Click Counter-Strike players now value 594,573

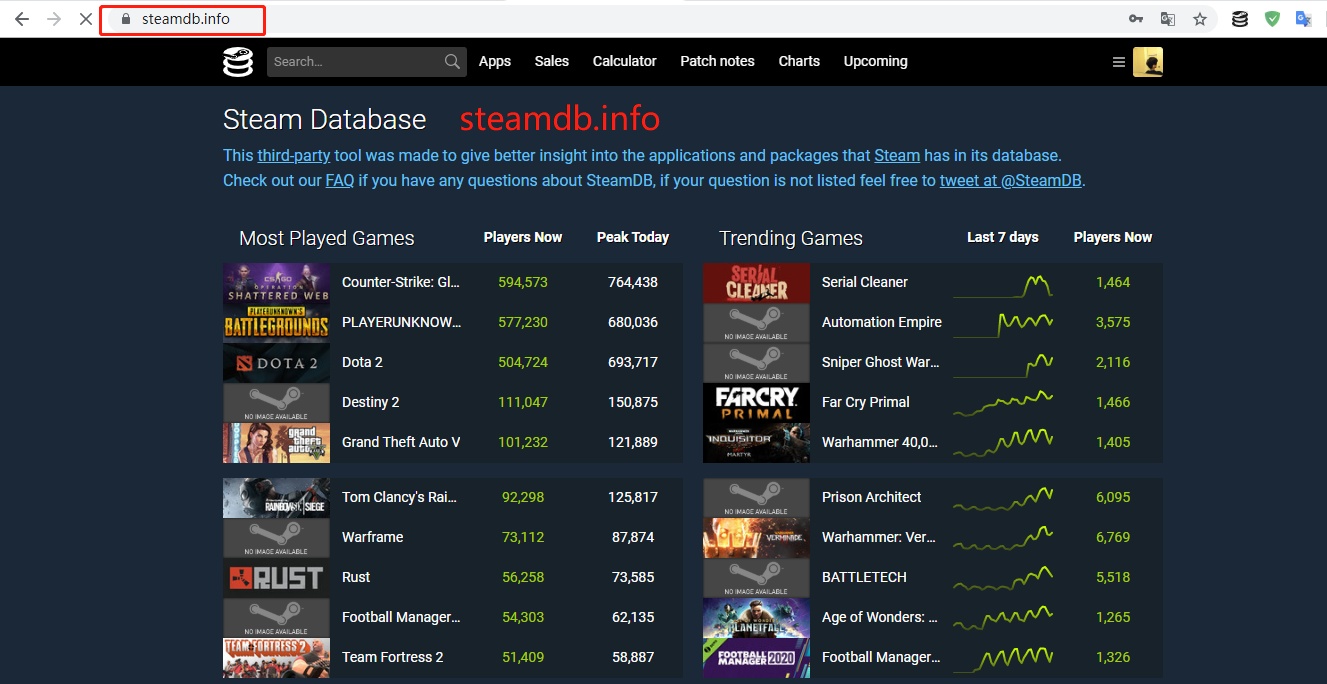tap(523, 282)
